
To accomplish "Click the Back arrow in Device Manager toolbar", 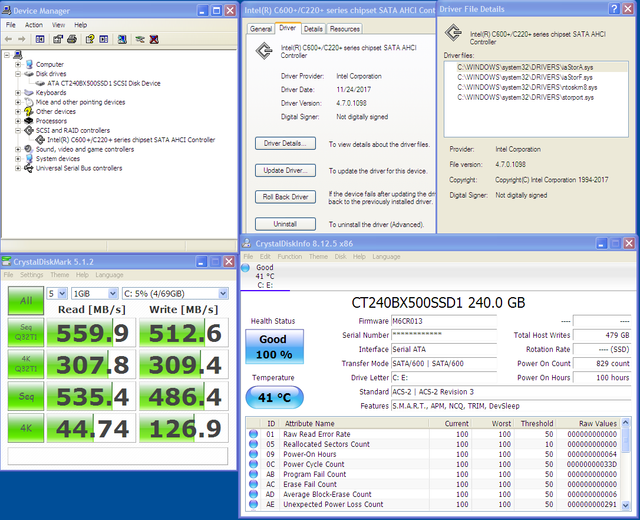I will coord(8,39).
